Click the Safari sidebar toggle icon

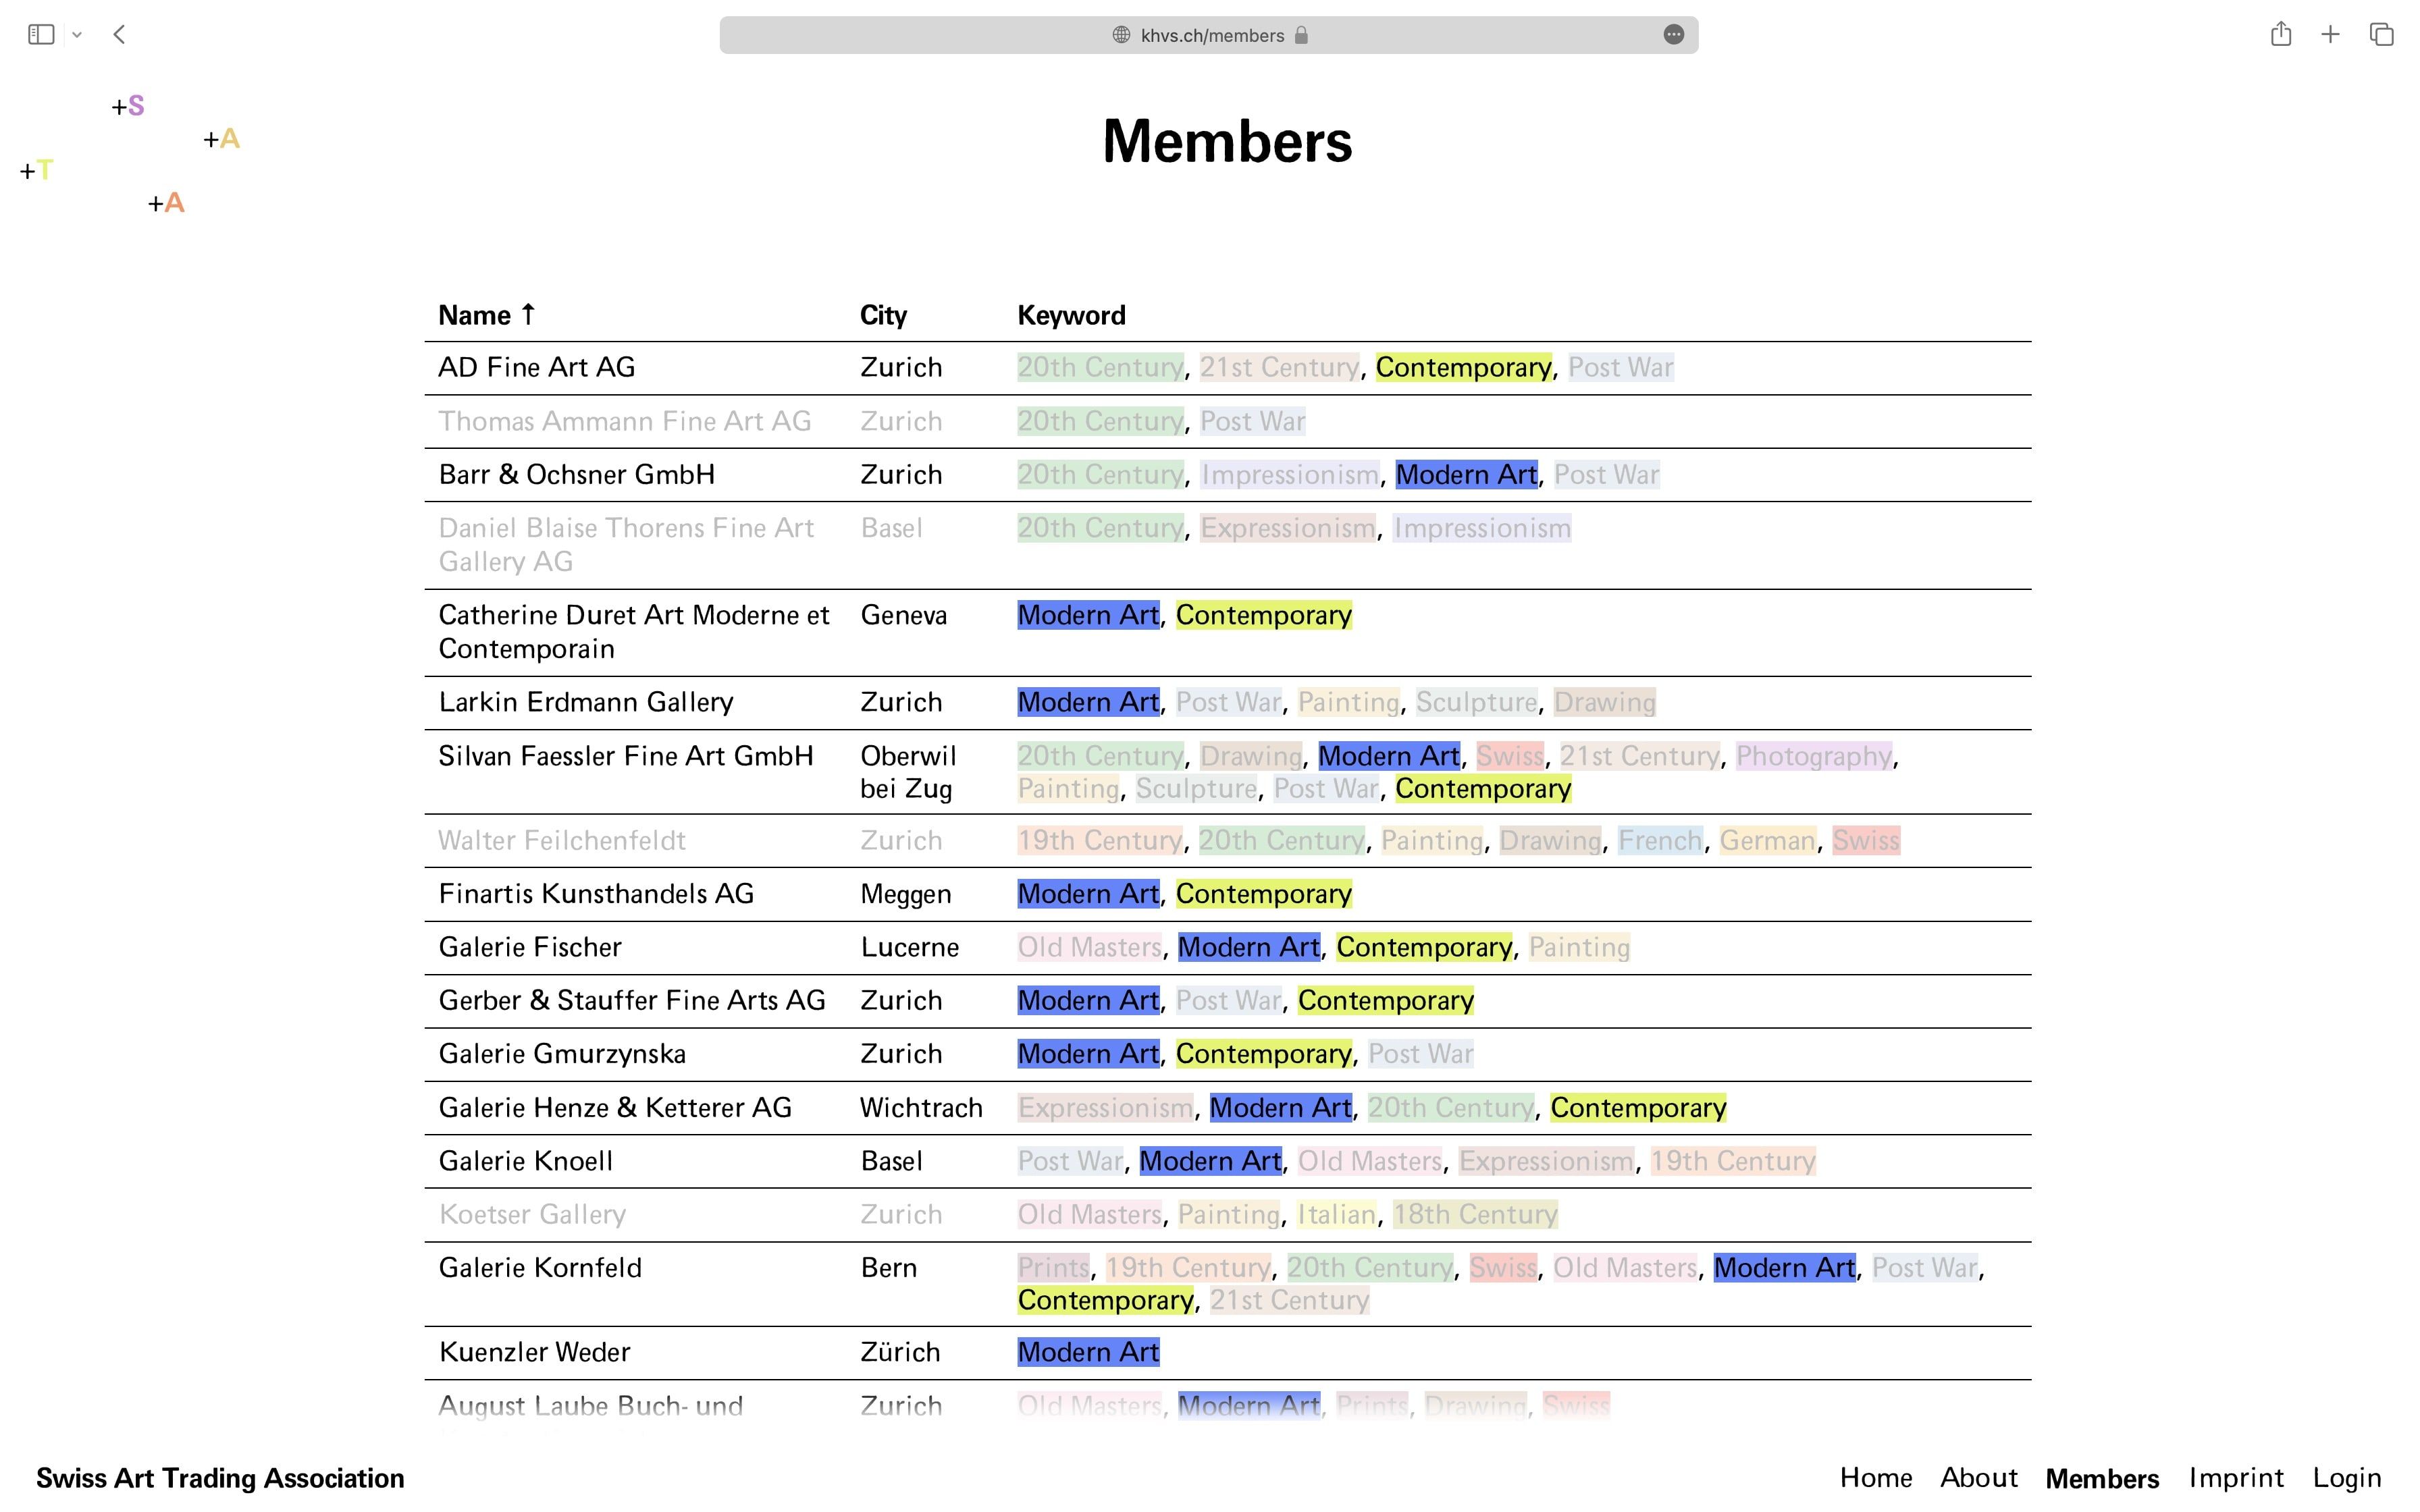[x=41, y=35]
